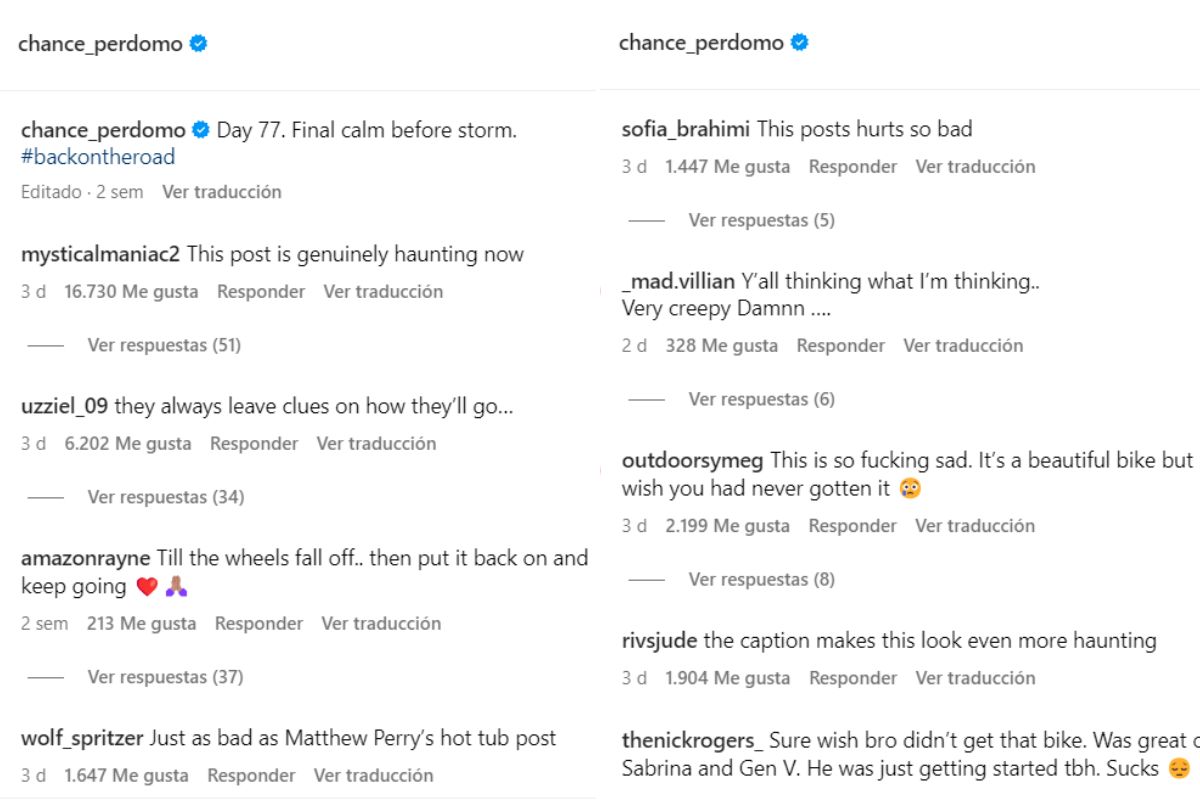This screenshot has width=1200, height=800.
Task: View likes count on sofia_brahimi comment
Action: (727, 167)
